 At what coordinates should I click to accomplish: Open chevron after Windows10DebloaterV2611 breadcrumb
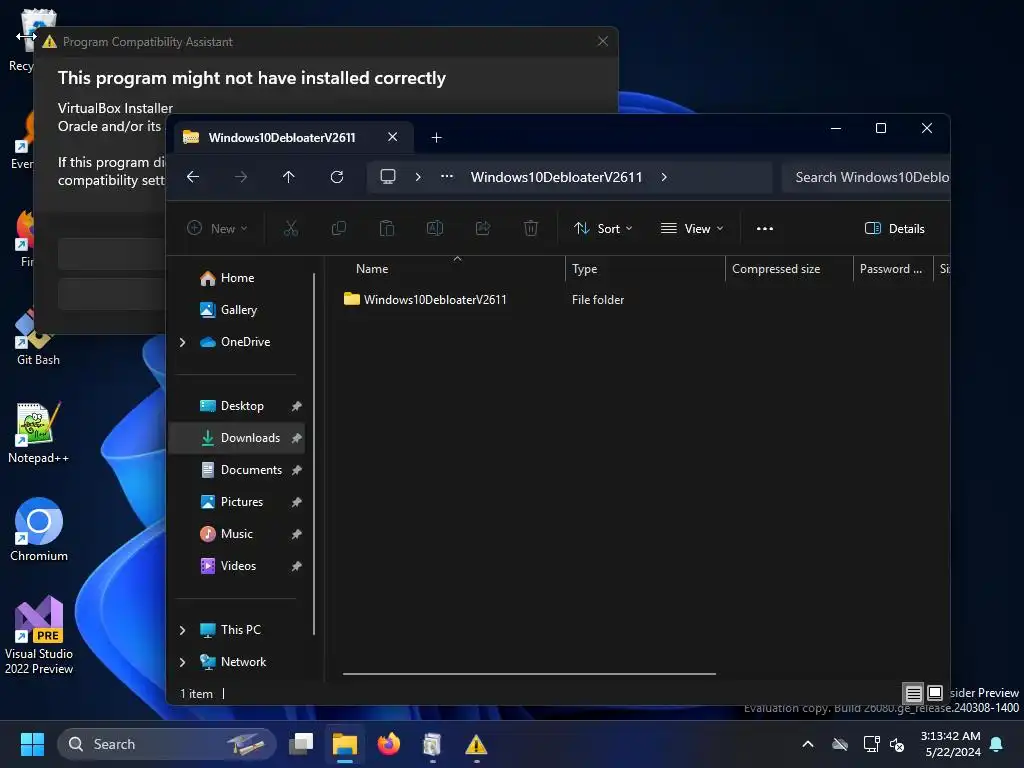click(664, 177)
